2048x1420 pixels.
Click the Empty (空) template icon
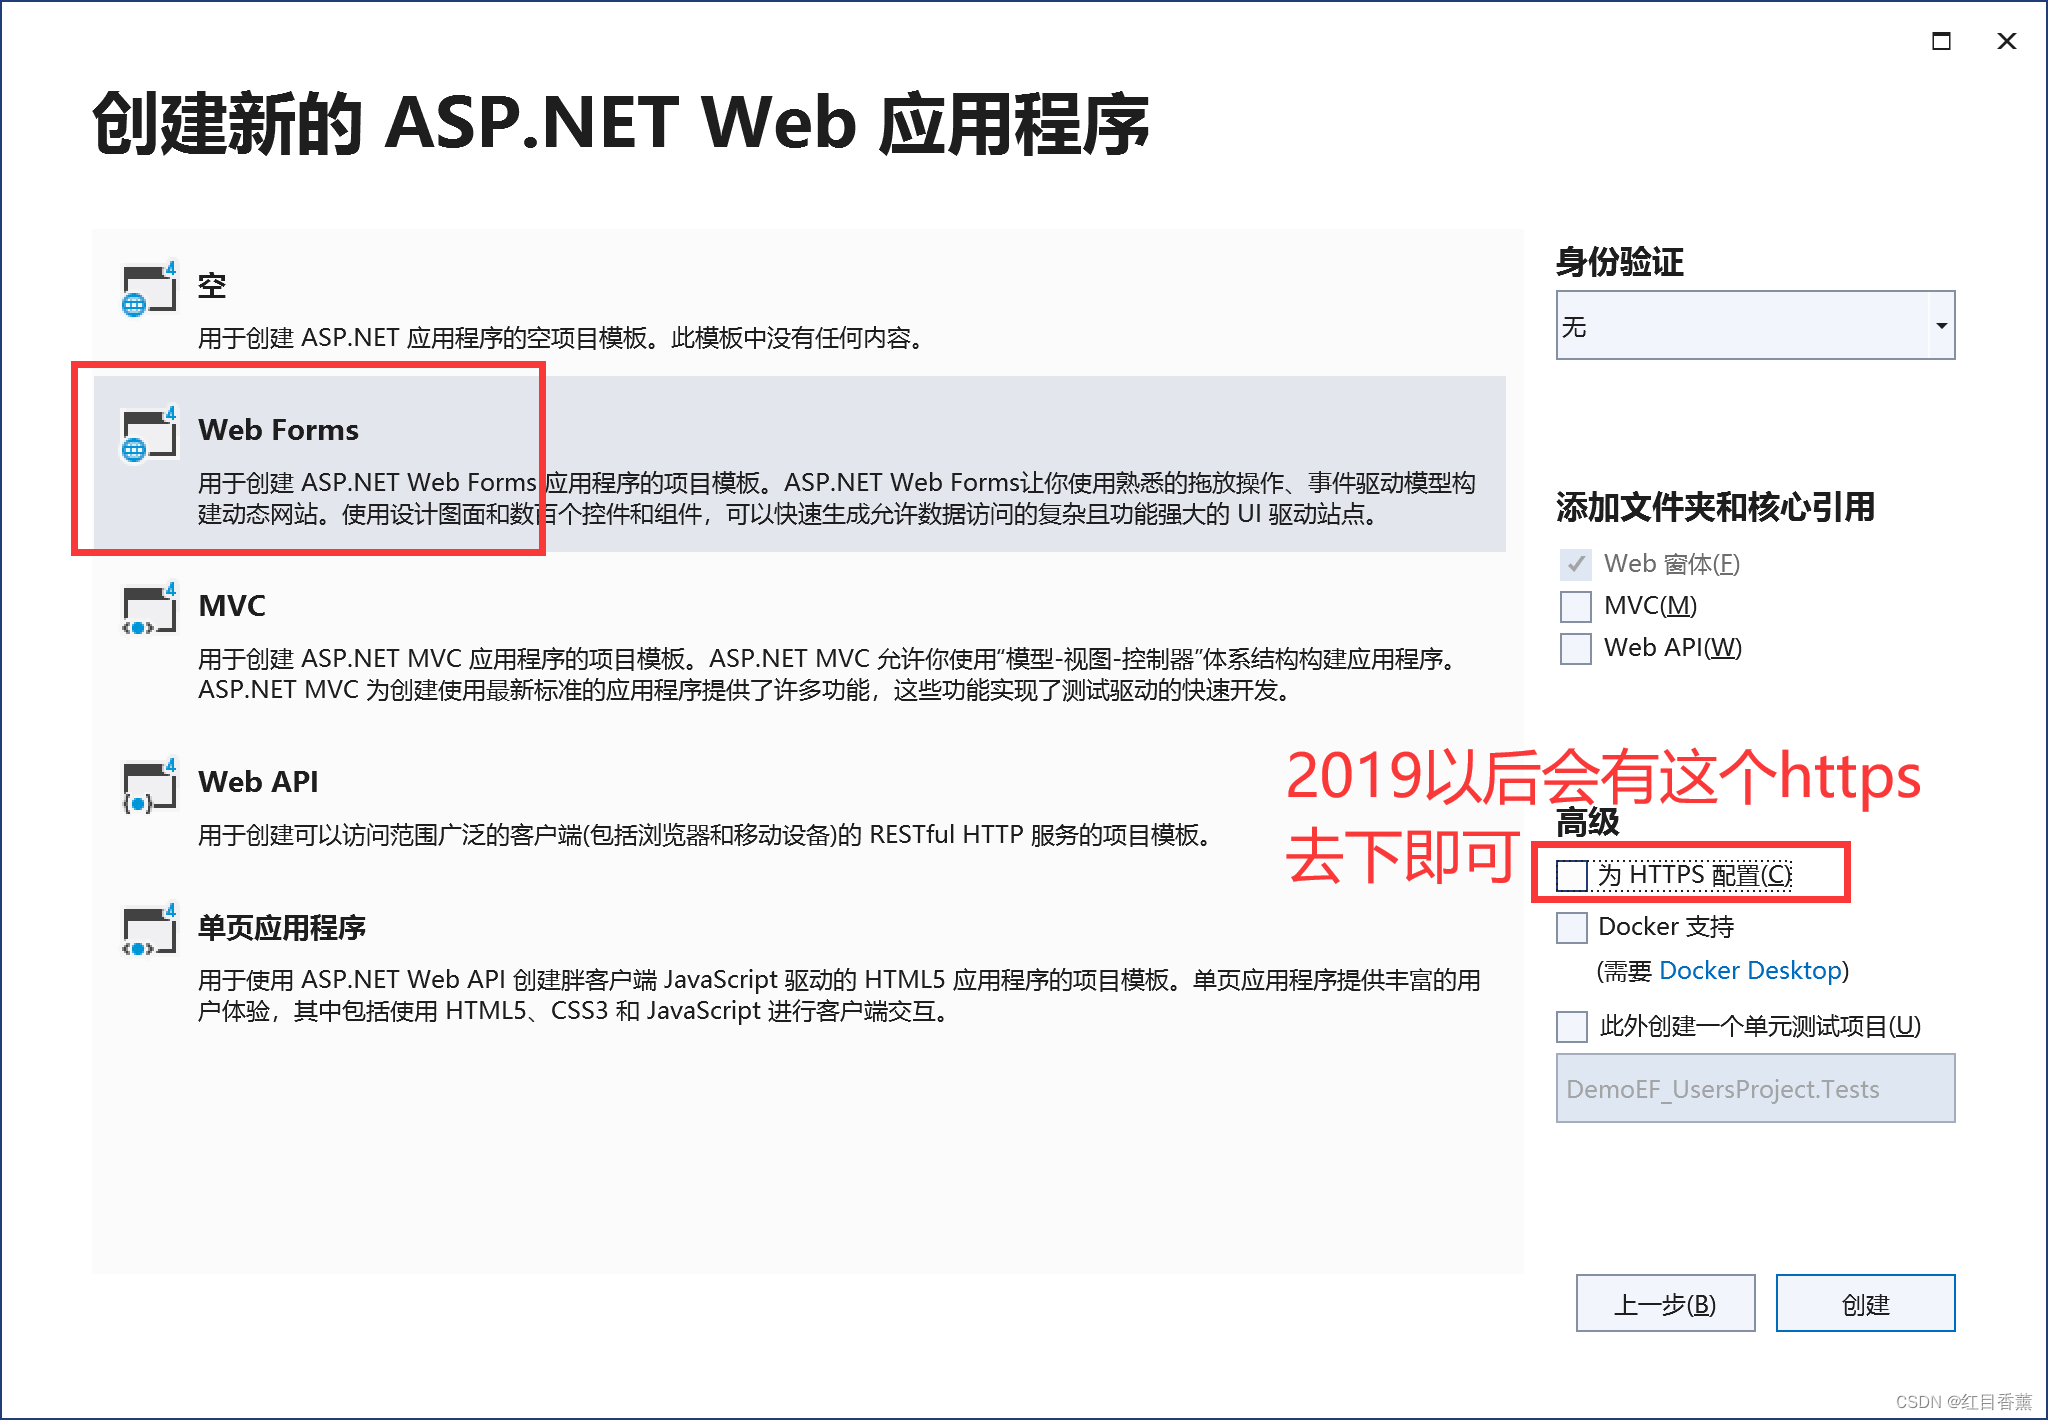point(148,290)
